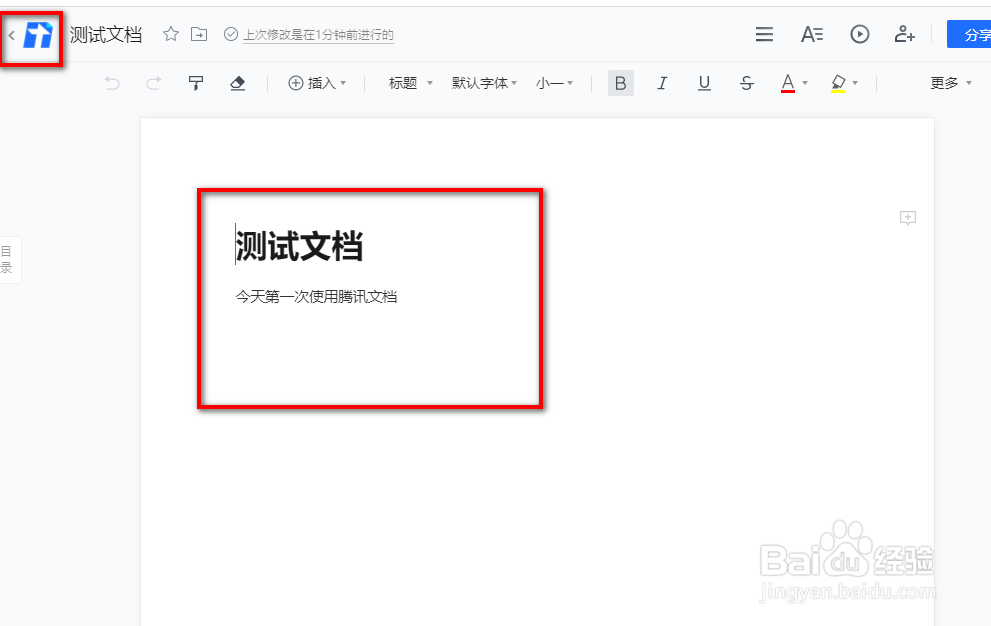Click the saved status checkmark icon
The height and width of the screenshot is (626, 991).
point(231,34)
